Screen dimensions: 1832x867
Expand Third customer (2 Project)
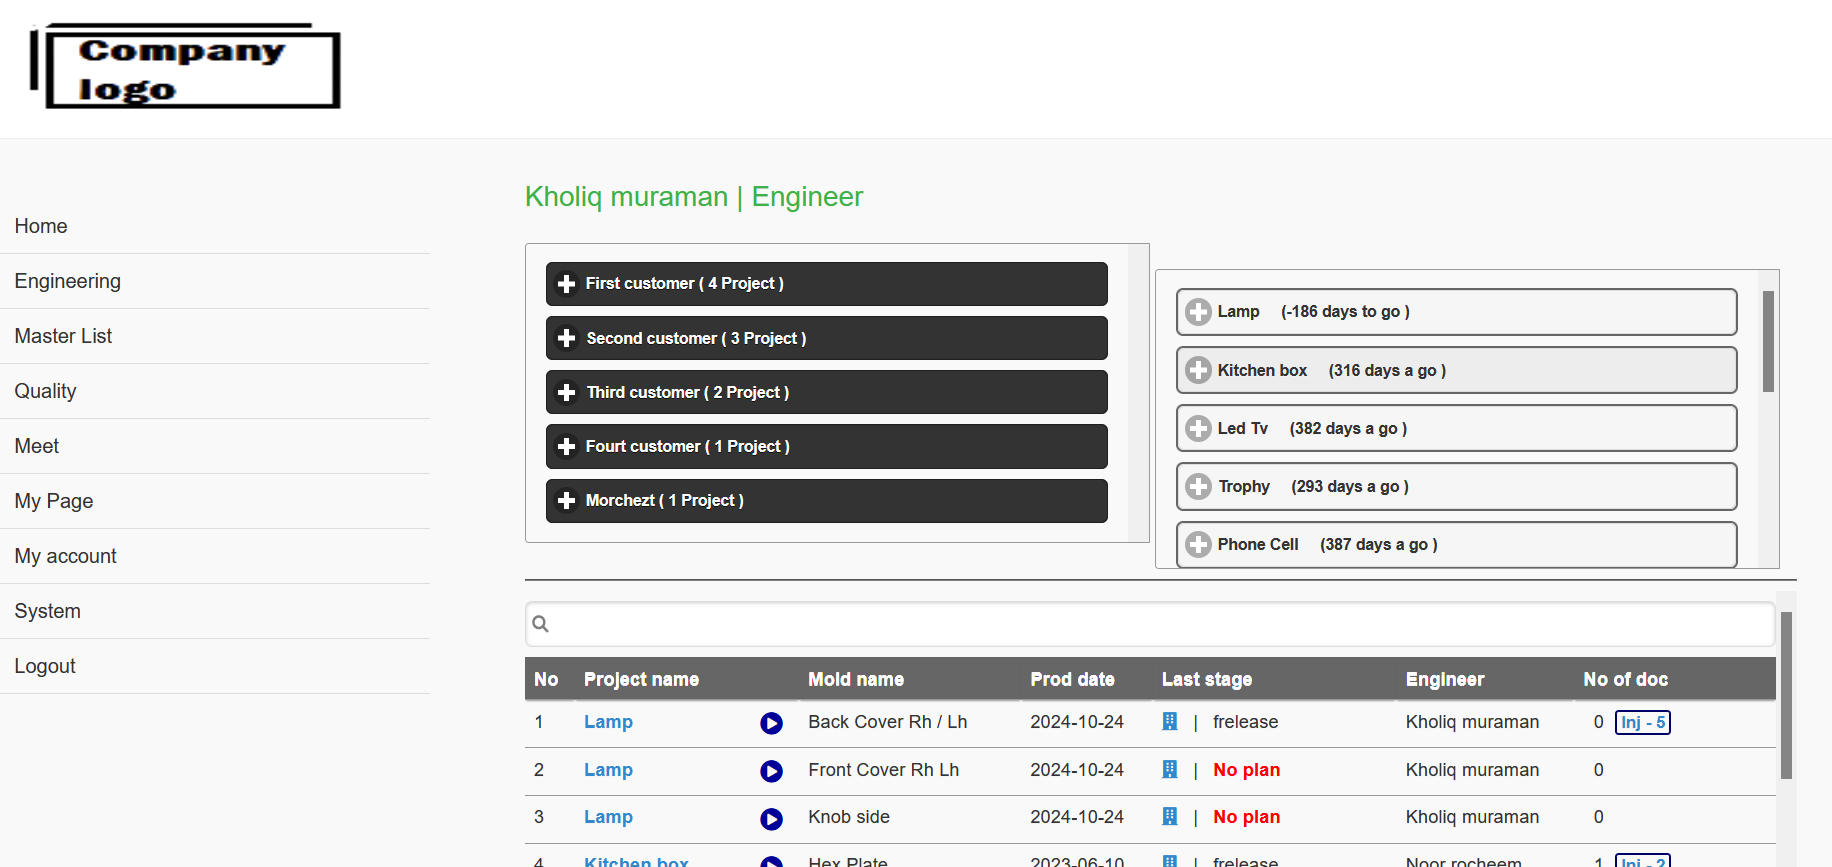826,392
